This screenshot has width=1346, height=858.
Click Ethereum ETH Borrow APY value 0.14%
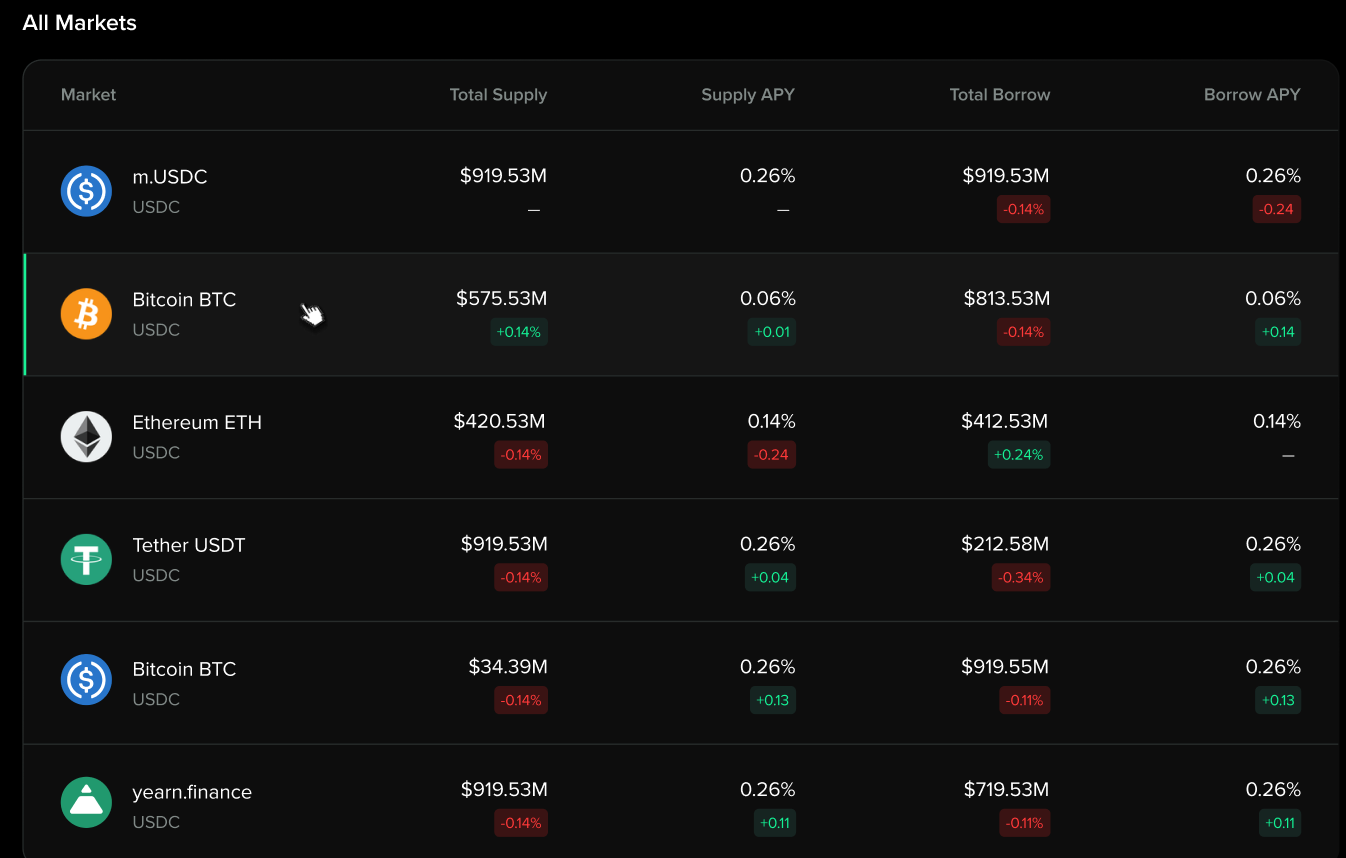tap(1277, 422)
